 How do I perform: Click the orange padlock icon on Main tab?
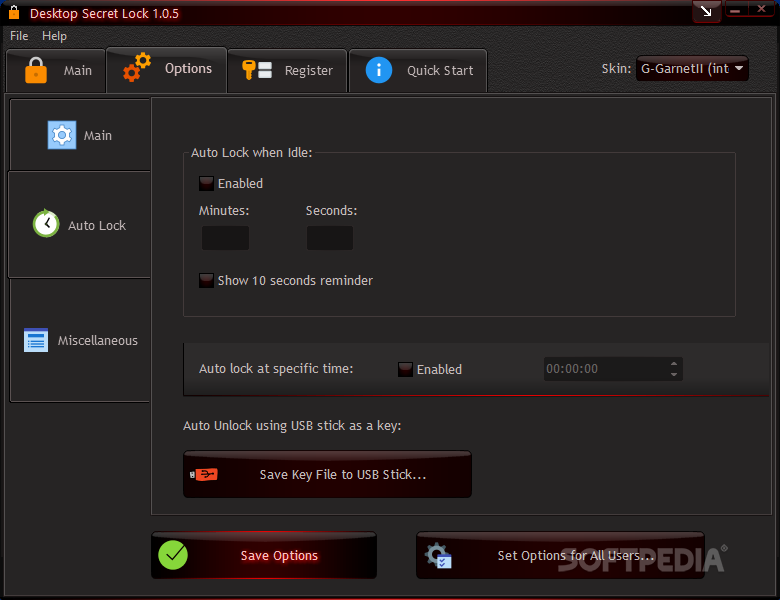pyautogui.click(x=36, y=70)
